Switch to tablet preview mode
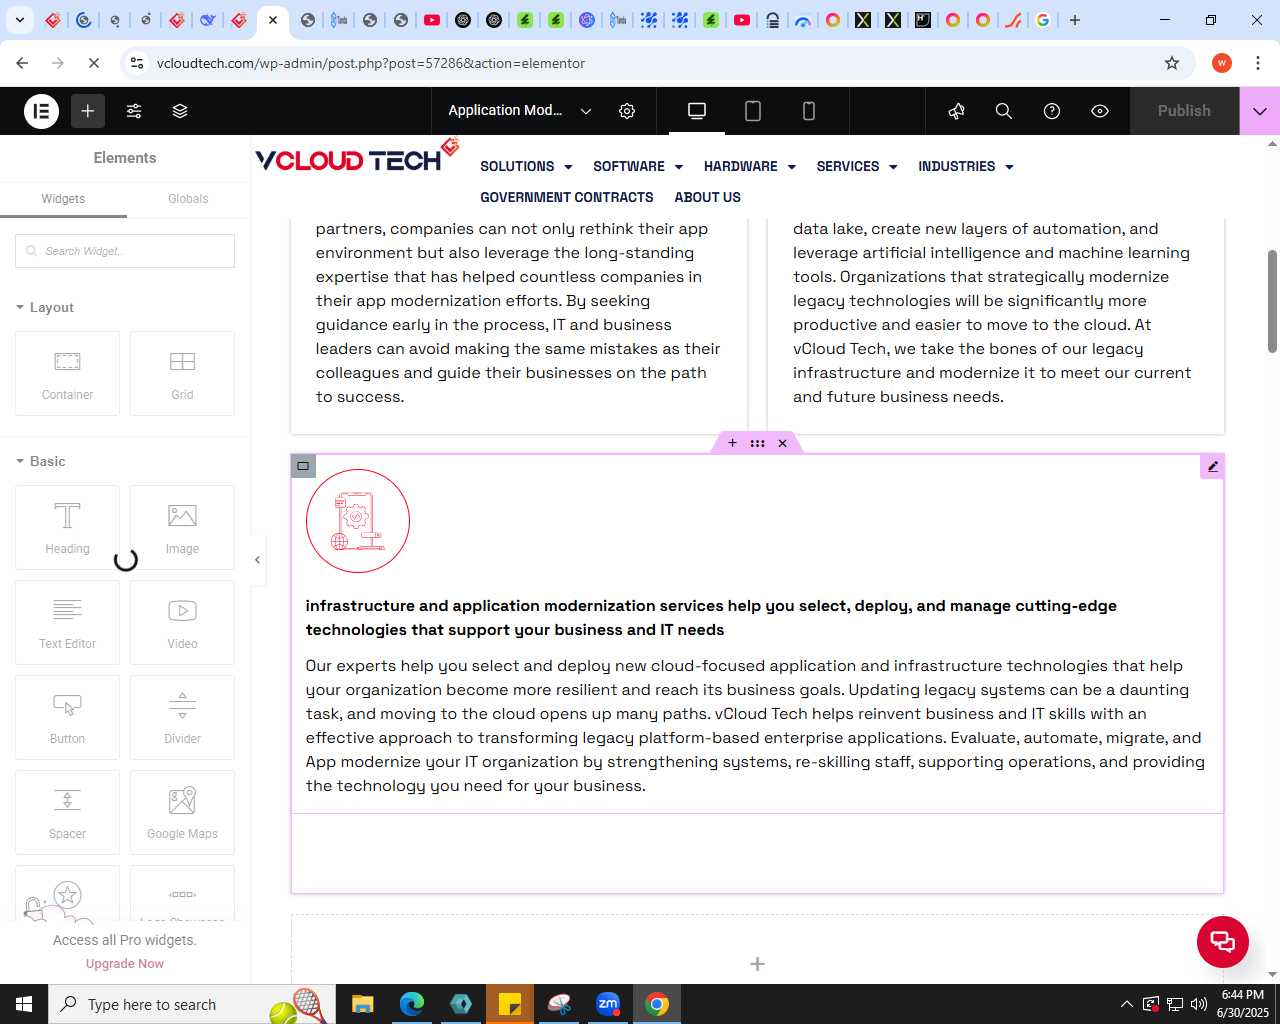The height and width of the screenshot is (1024, 1280). pyautogui.click(x=753, y=111)
